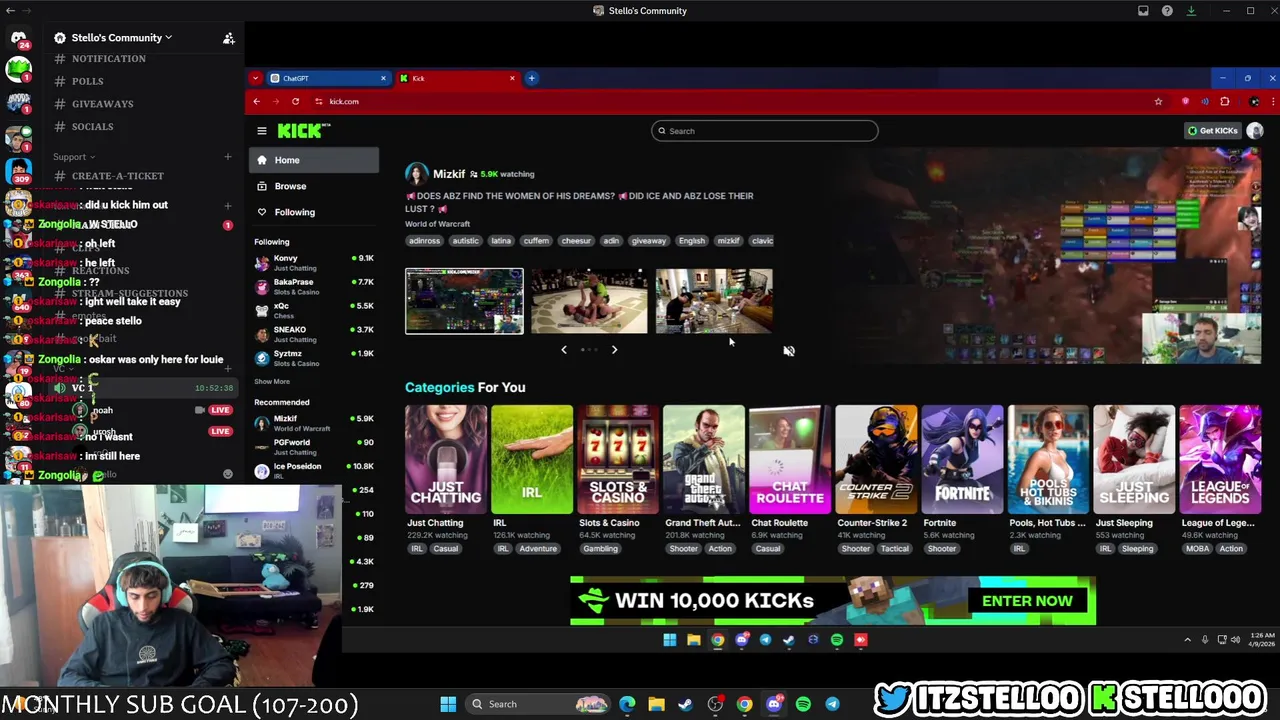Viewport: 1280px width, 720px height.
Task: Click the Windows taskbar Search box
Action: pos(538,704)
